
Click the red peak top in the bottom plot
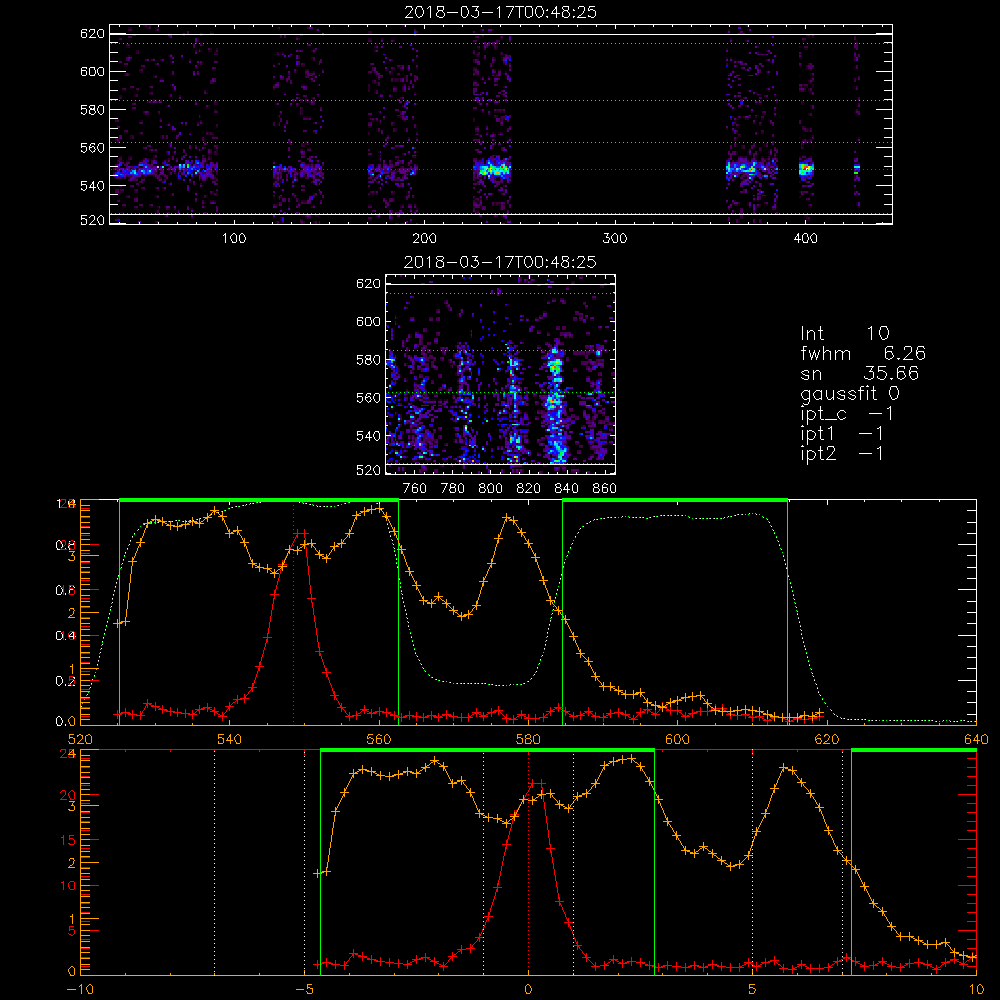(537, 783)
